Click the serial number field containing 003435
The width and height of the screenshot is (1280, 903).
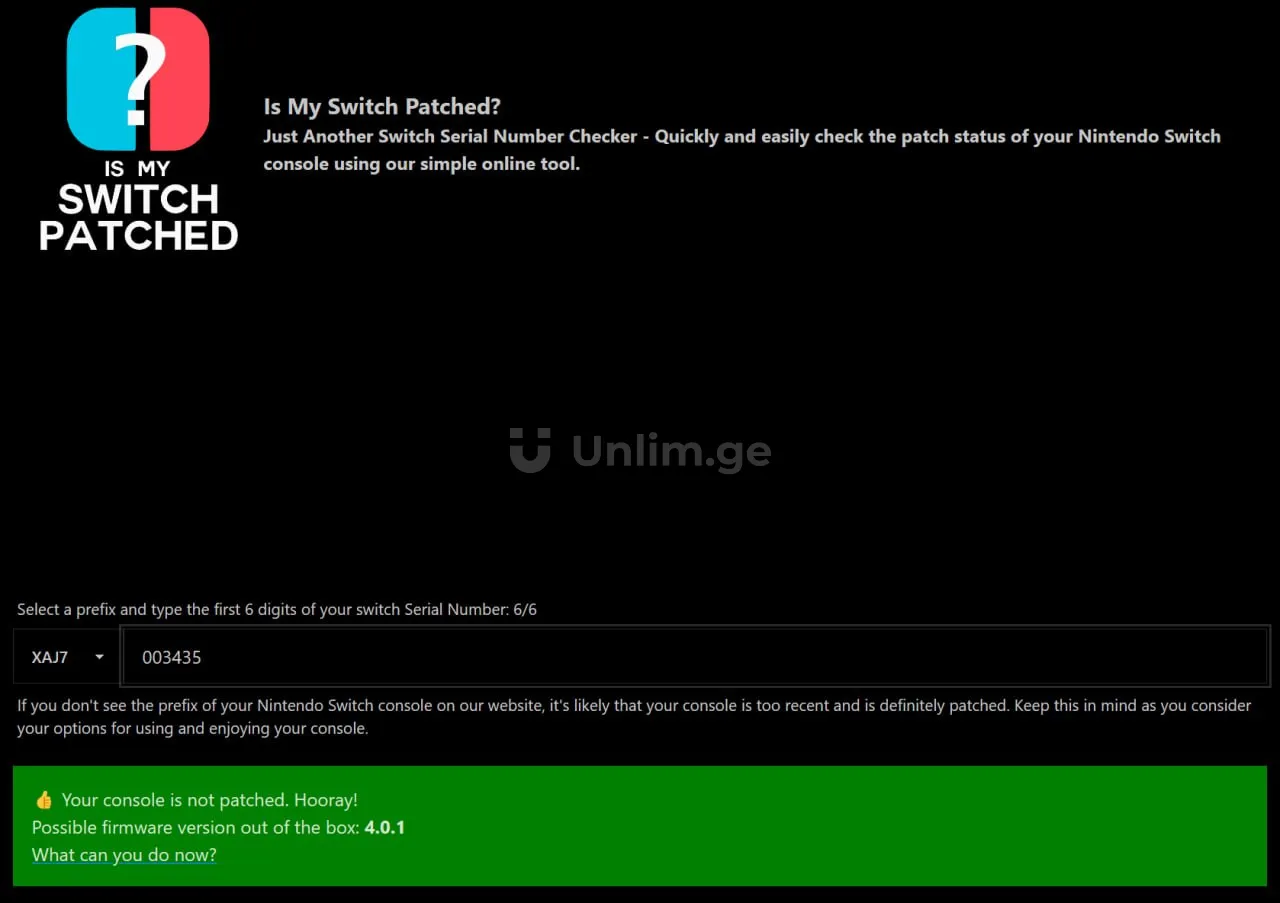(x=695, y=657)
